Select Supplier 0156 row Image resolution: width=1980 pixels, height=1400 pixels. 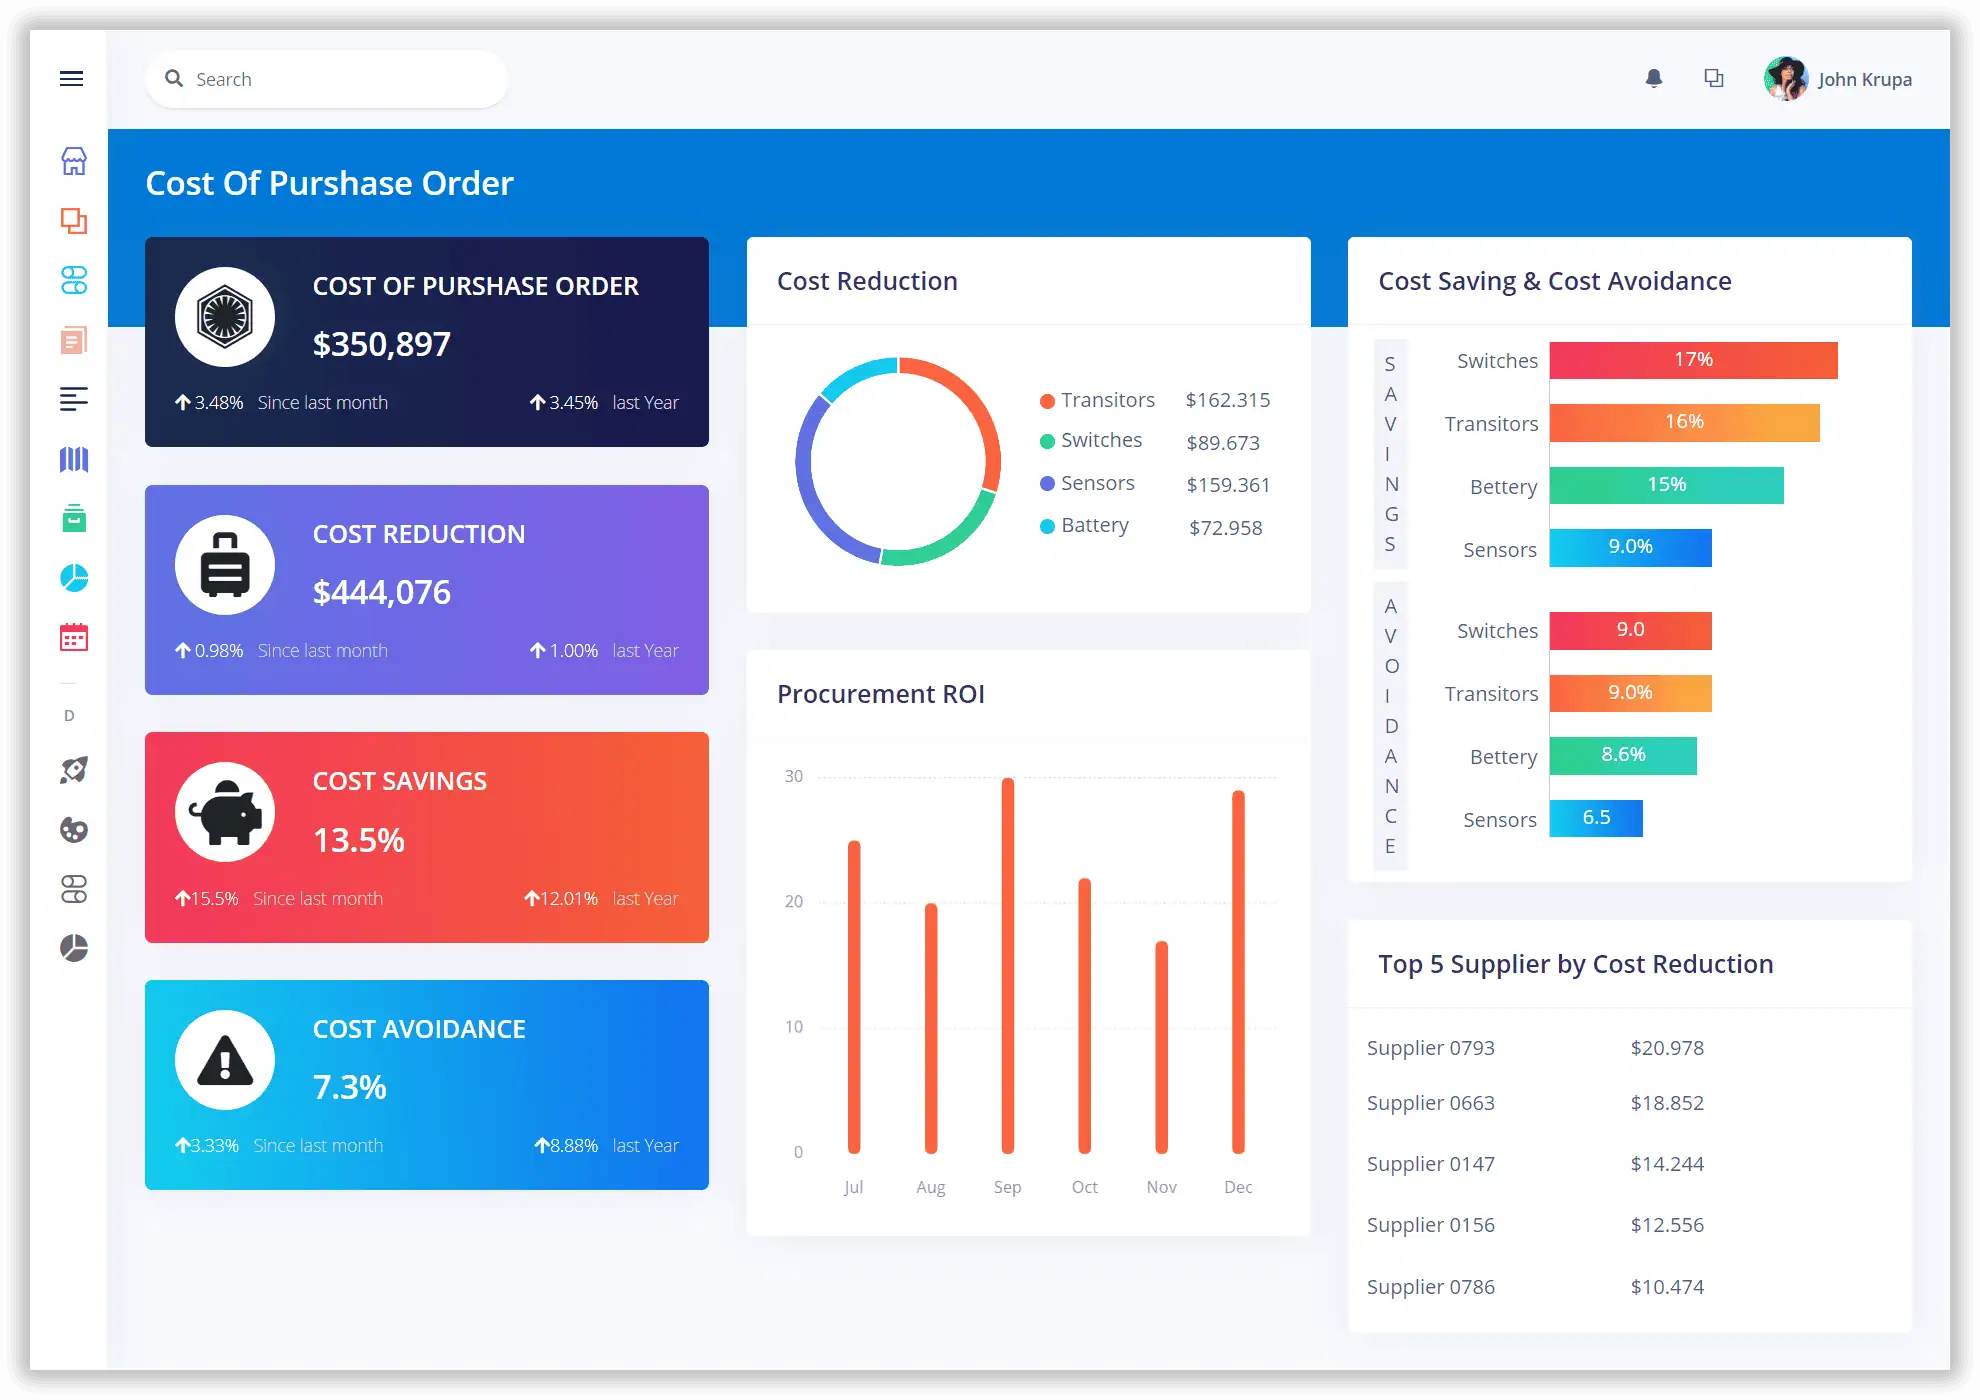[1630, 1225]
